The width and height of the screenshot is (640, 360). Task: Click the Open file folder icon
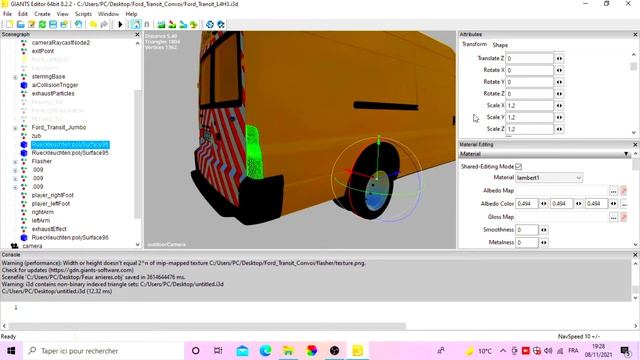[x=20, y=24]
